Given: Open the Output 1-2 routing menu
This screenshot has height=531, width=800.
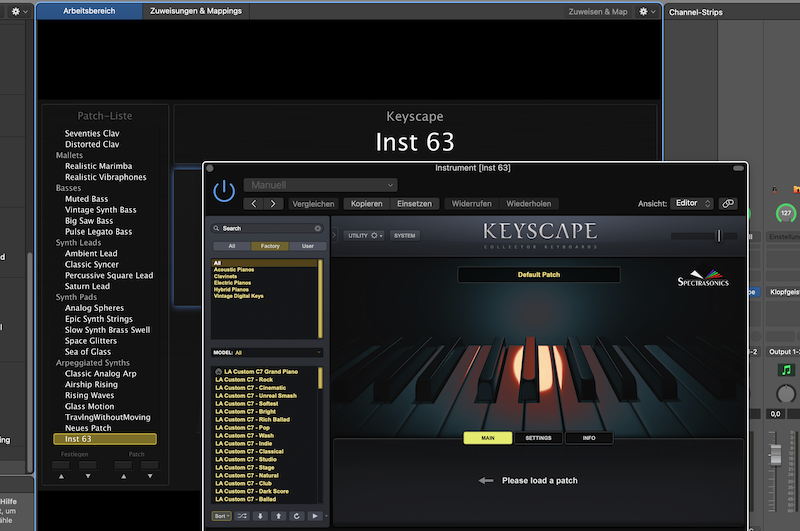Looking at the screenshot, I should coord(783,352).
